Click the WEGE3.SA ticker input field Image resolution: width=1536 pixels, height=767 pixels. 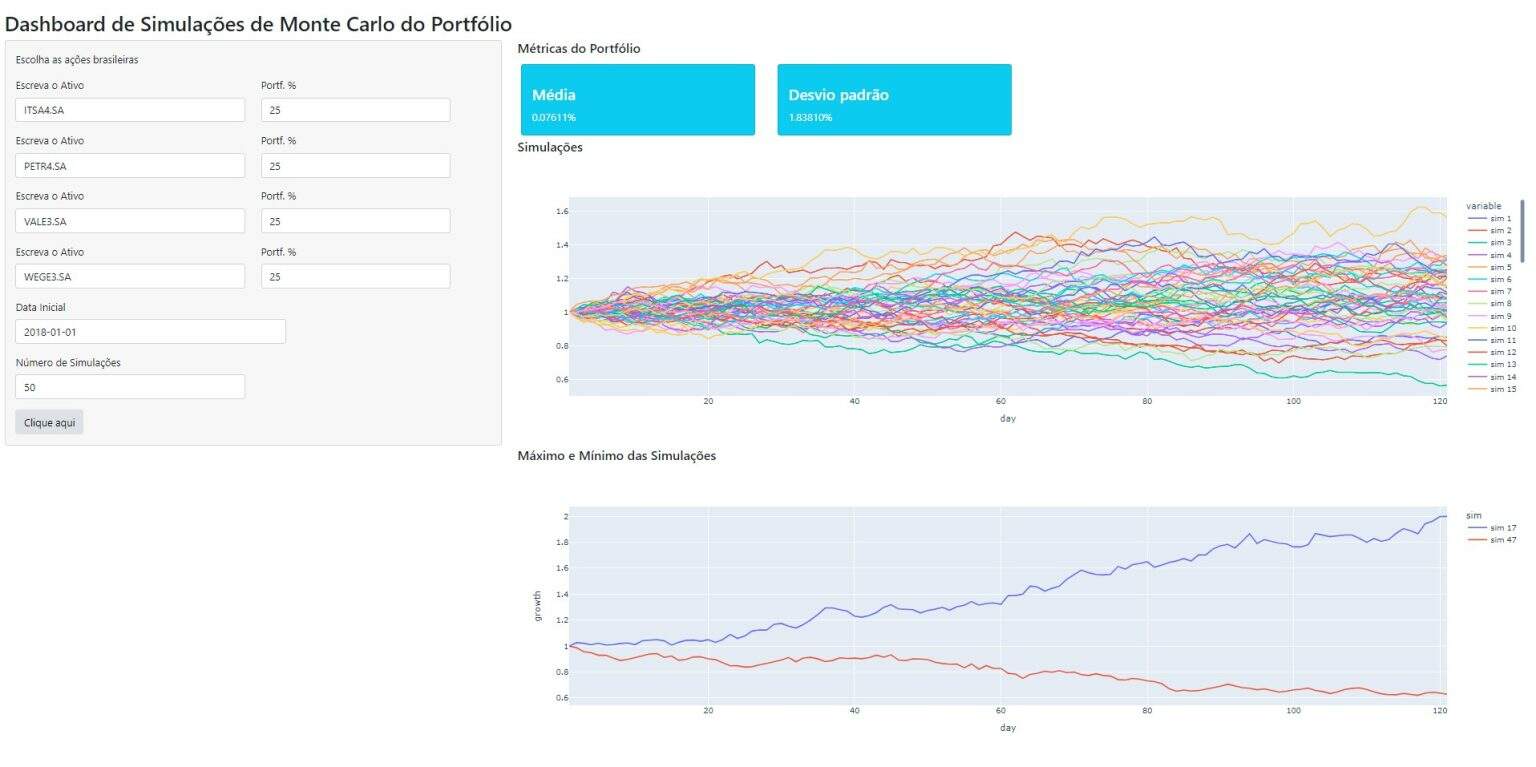128,276
